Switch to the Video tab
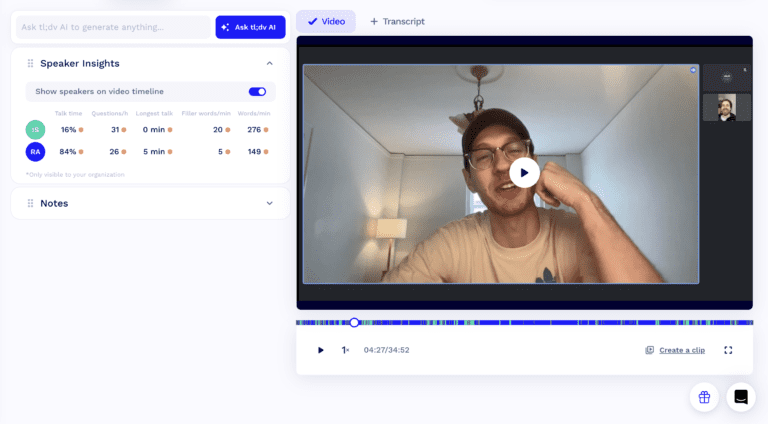 point(326,22)
